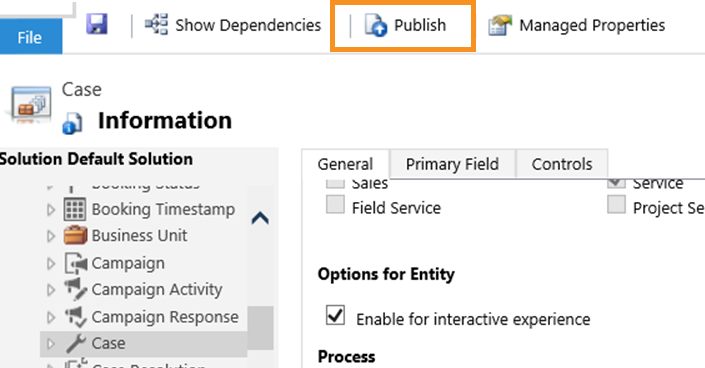
Task: Select Case in the tree
Action: point(108,343)
